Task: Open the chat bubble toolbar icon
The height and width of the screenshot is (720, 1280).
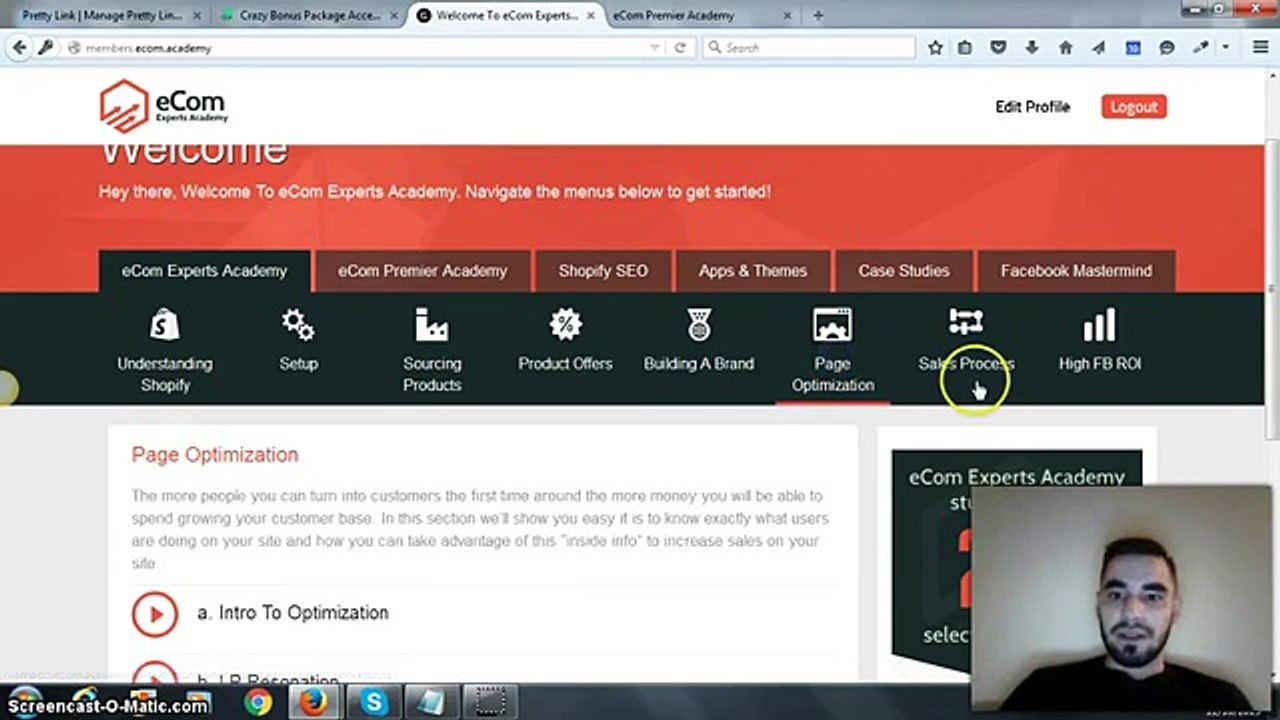Action: [1167, 47]
